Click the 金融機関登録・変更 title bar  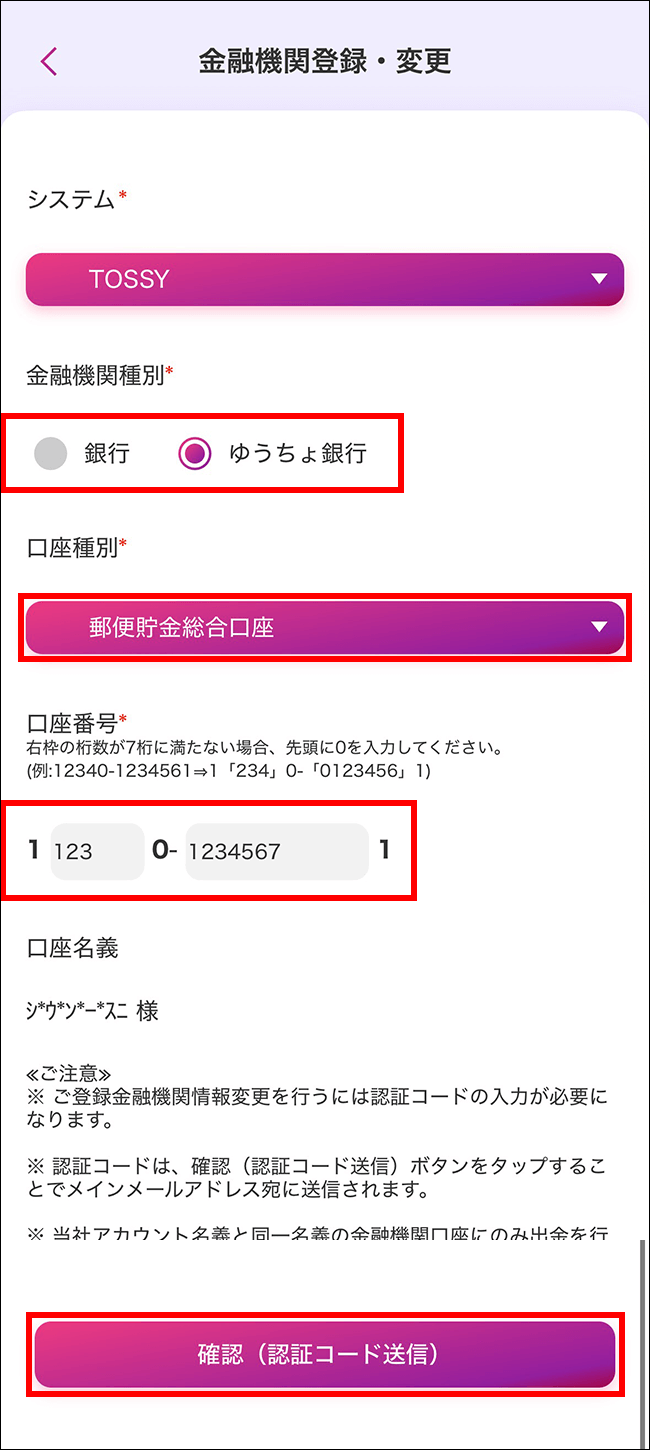(324, 61)
